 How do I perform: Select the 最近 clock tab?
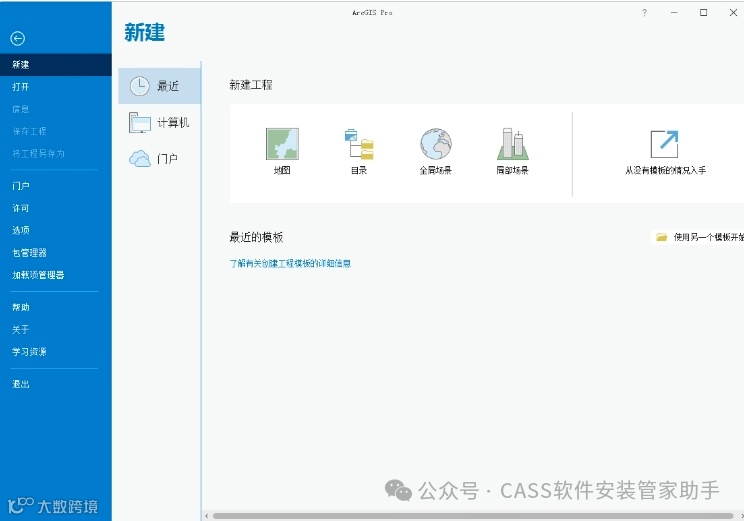[x=160, y=86]
